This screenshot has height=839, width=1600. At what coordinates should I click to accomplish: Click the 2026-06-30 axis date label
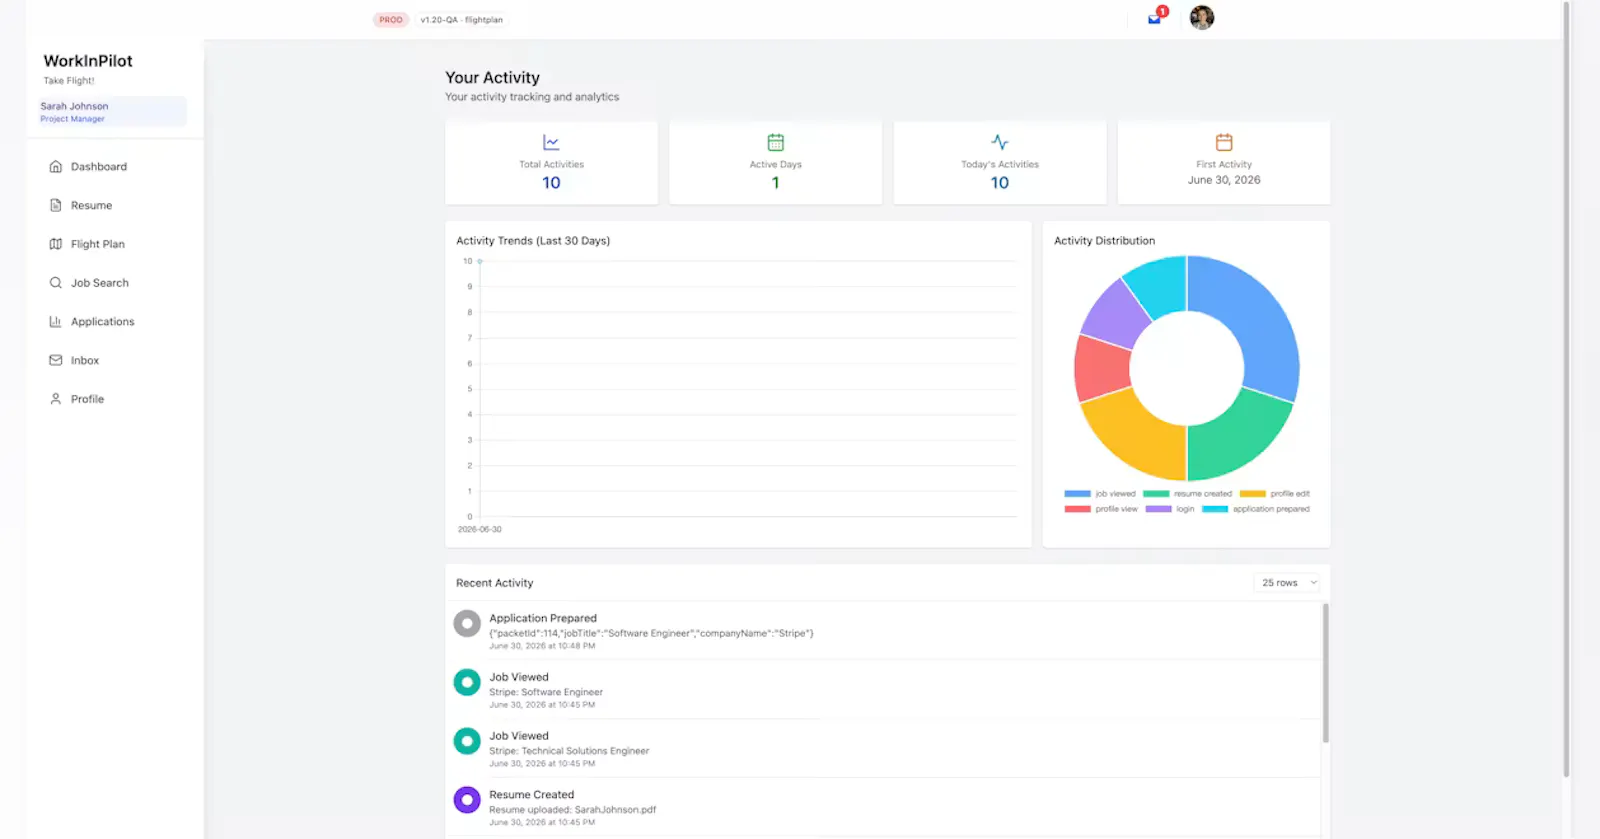click(x=480, y=529)
